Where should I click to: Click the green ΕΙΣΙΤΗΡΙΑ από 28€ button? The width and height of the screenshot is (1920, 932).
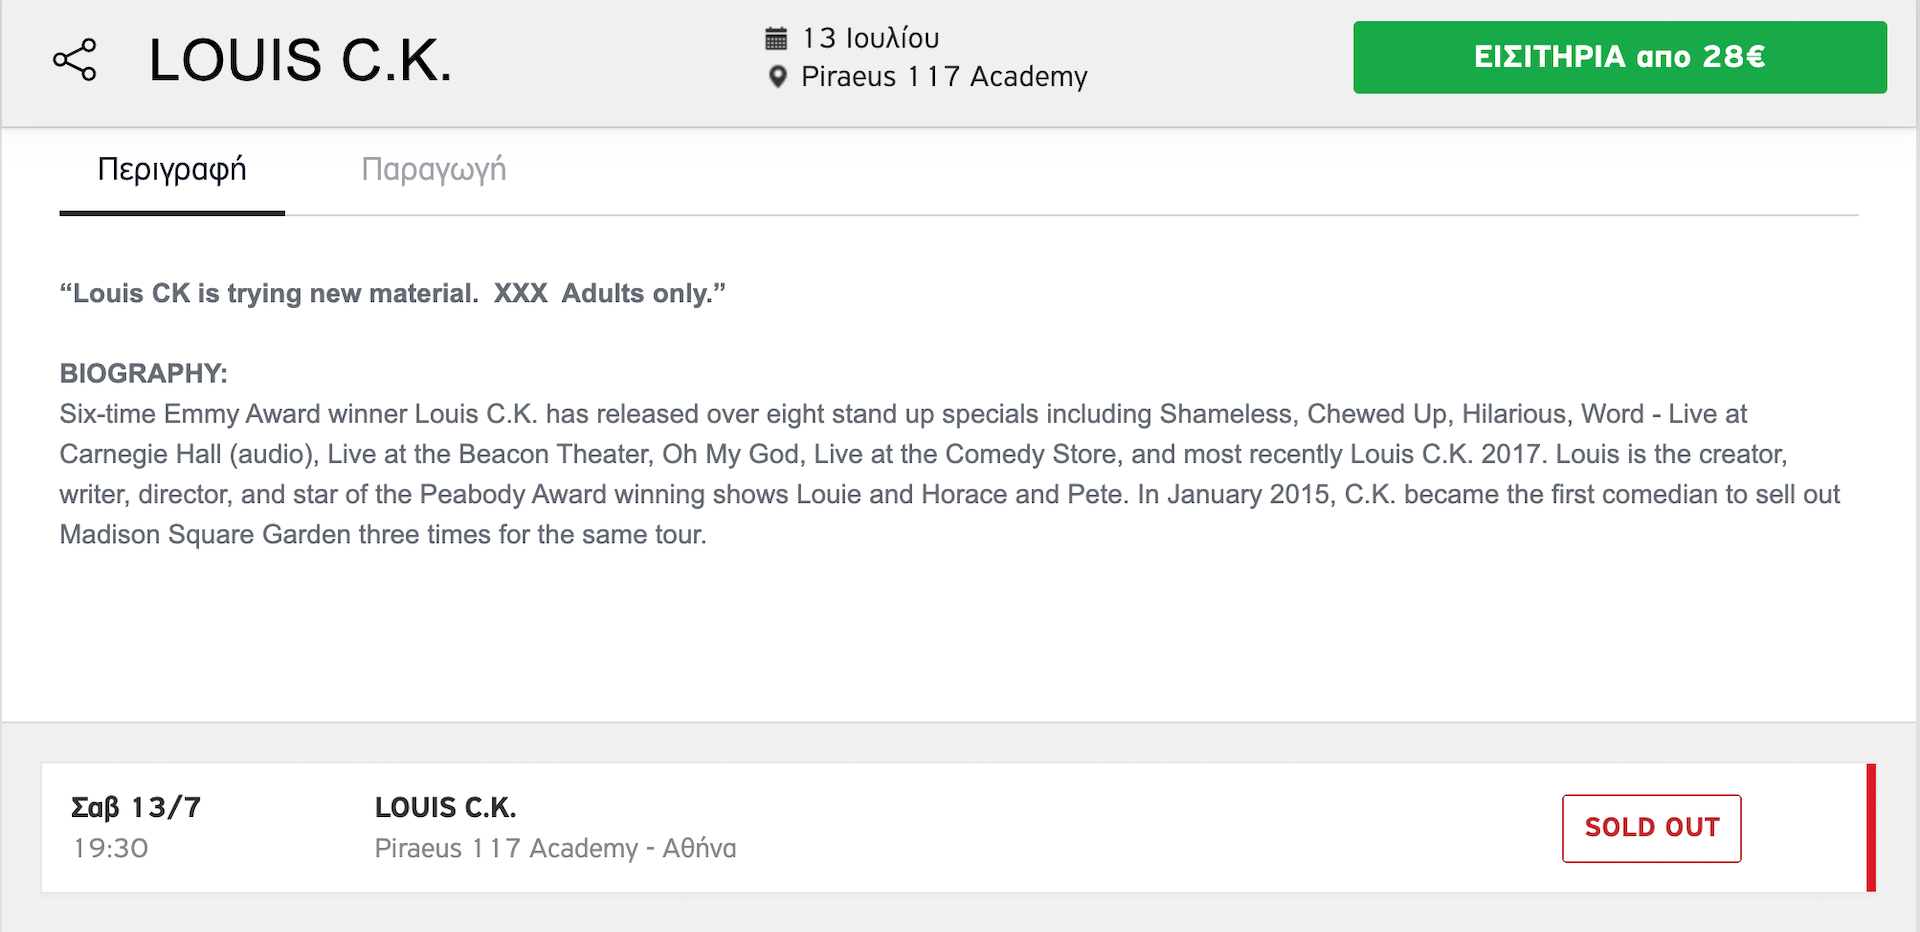pyautogui.click(x=1619, y=57)
